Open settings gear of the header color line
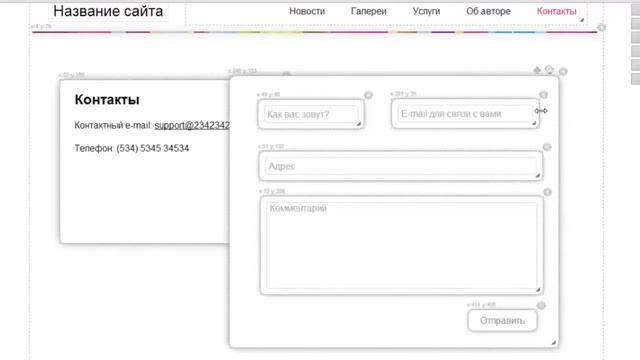The width and height of the screenshot is (640, 360). (601, 27)
